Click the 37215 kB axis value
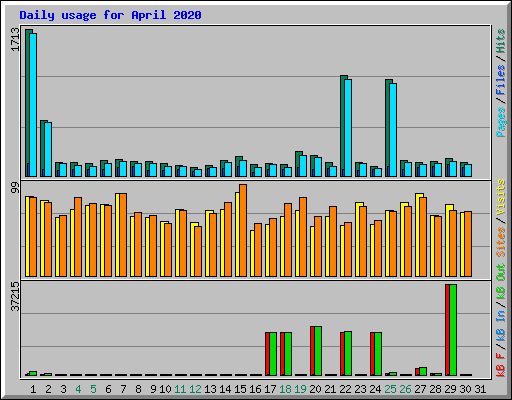The width and height of the screenshot is (512, 400). click(15, 297)
